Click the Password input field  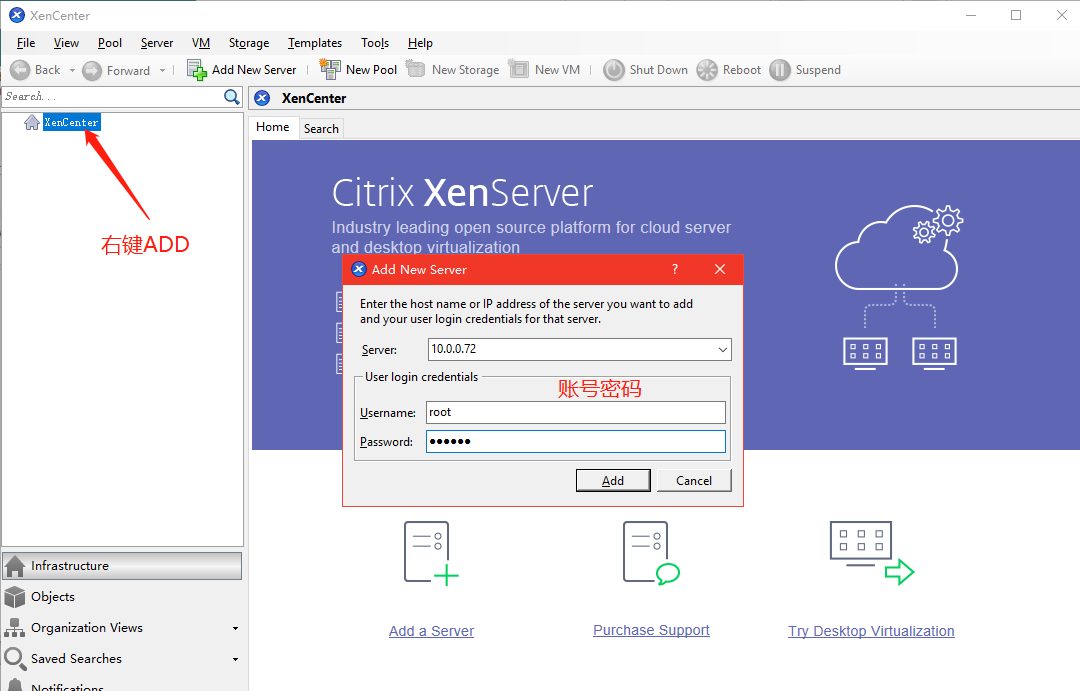tap(576, 442)
